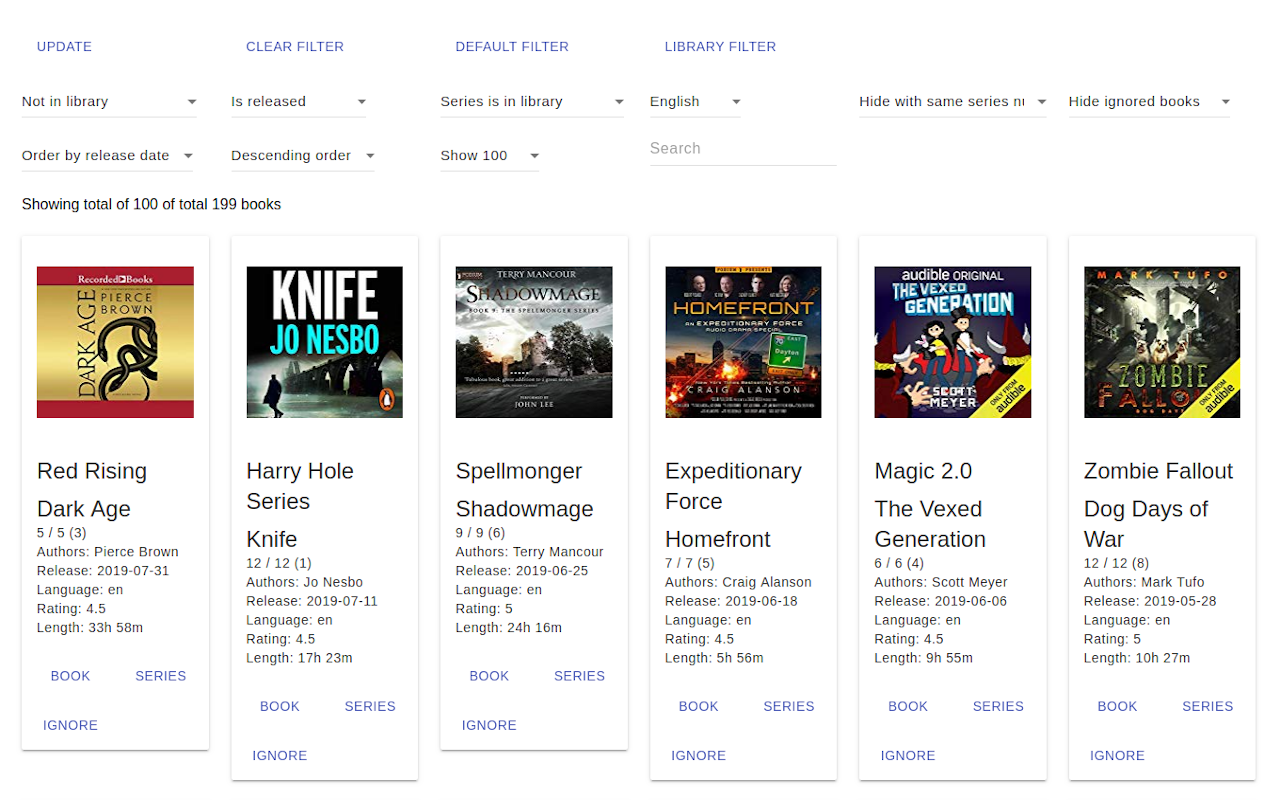Expand 'Hide ignored books' dropdown

[x=1149, y=101]
